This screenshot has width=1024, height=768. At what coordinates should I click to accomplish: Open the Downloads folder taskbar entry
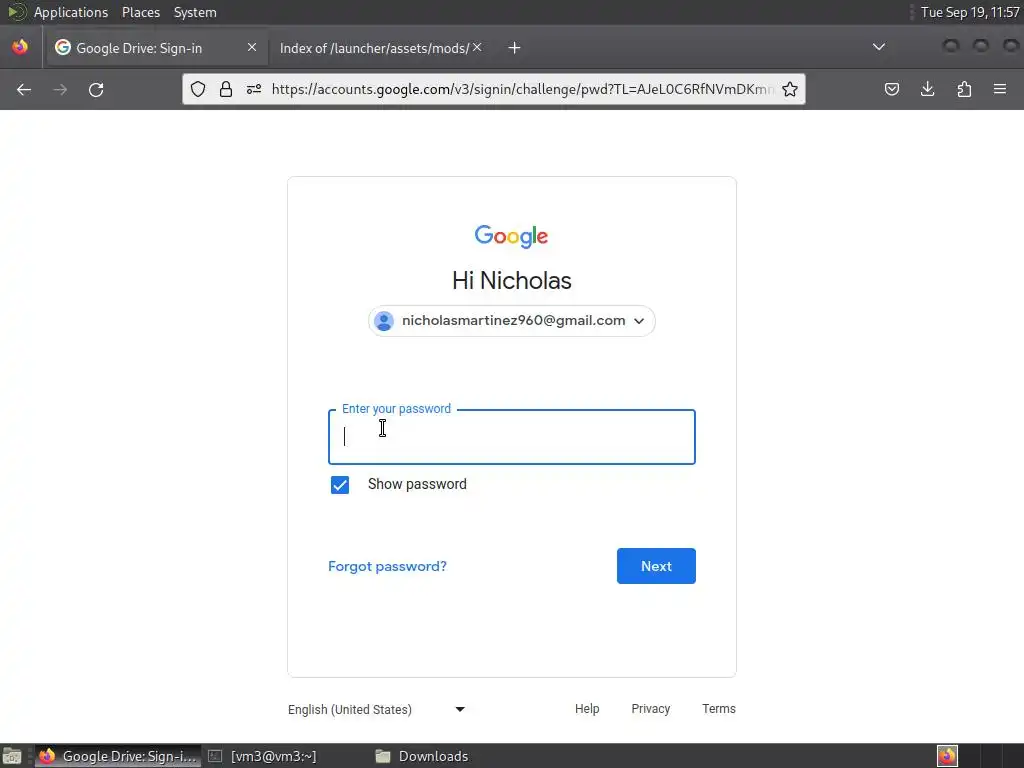[x=422, y=756]
